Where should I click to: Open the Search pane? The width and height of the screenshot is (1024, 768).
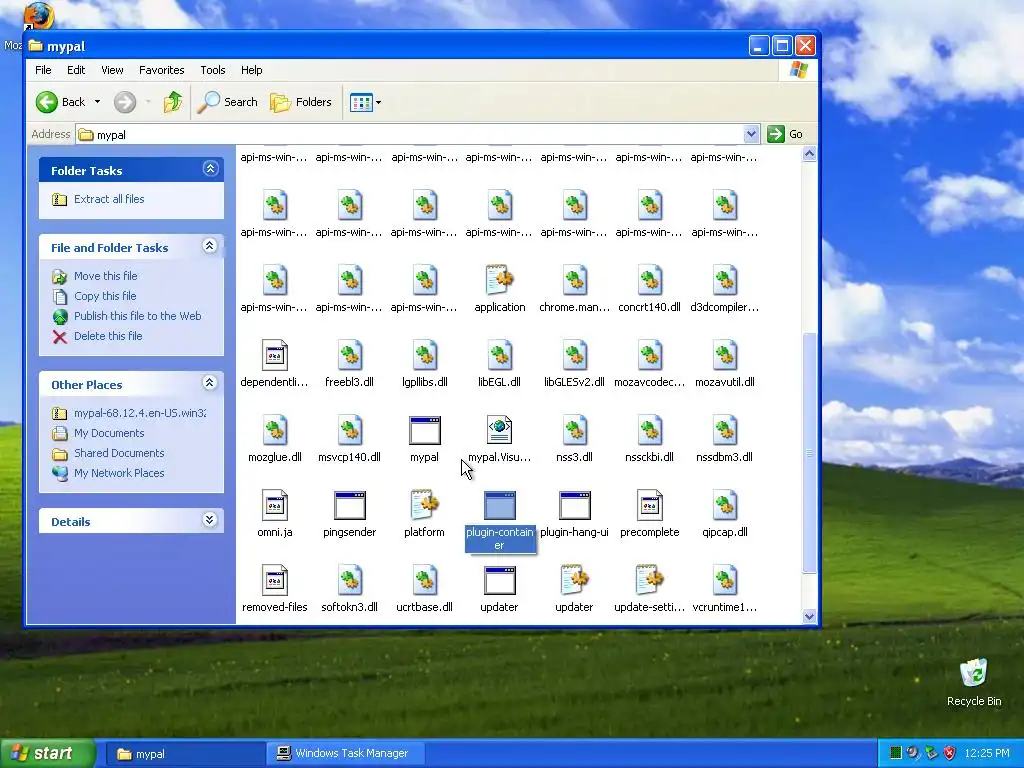coord(227,102)
